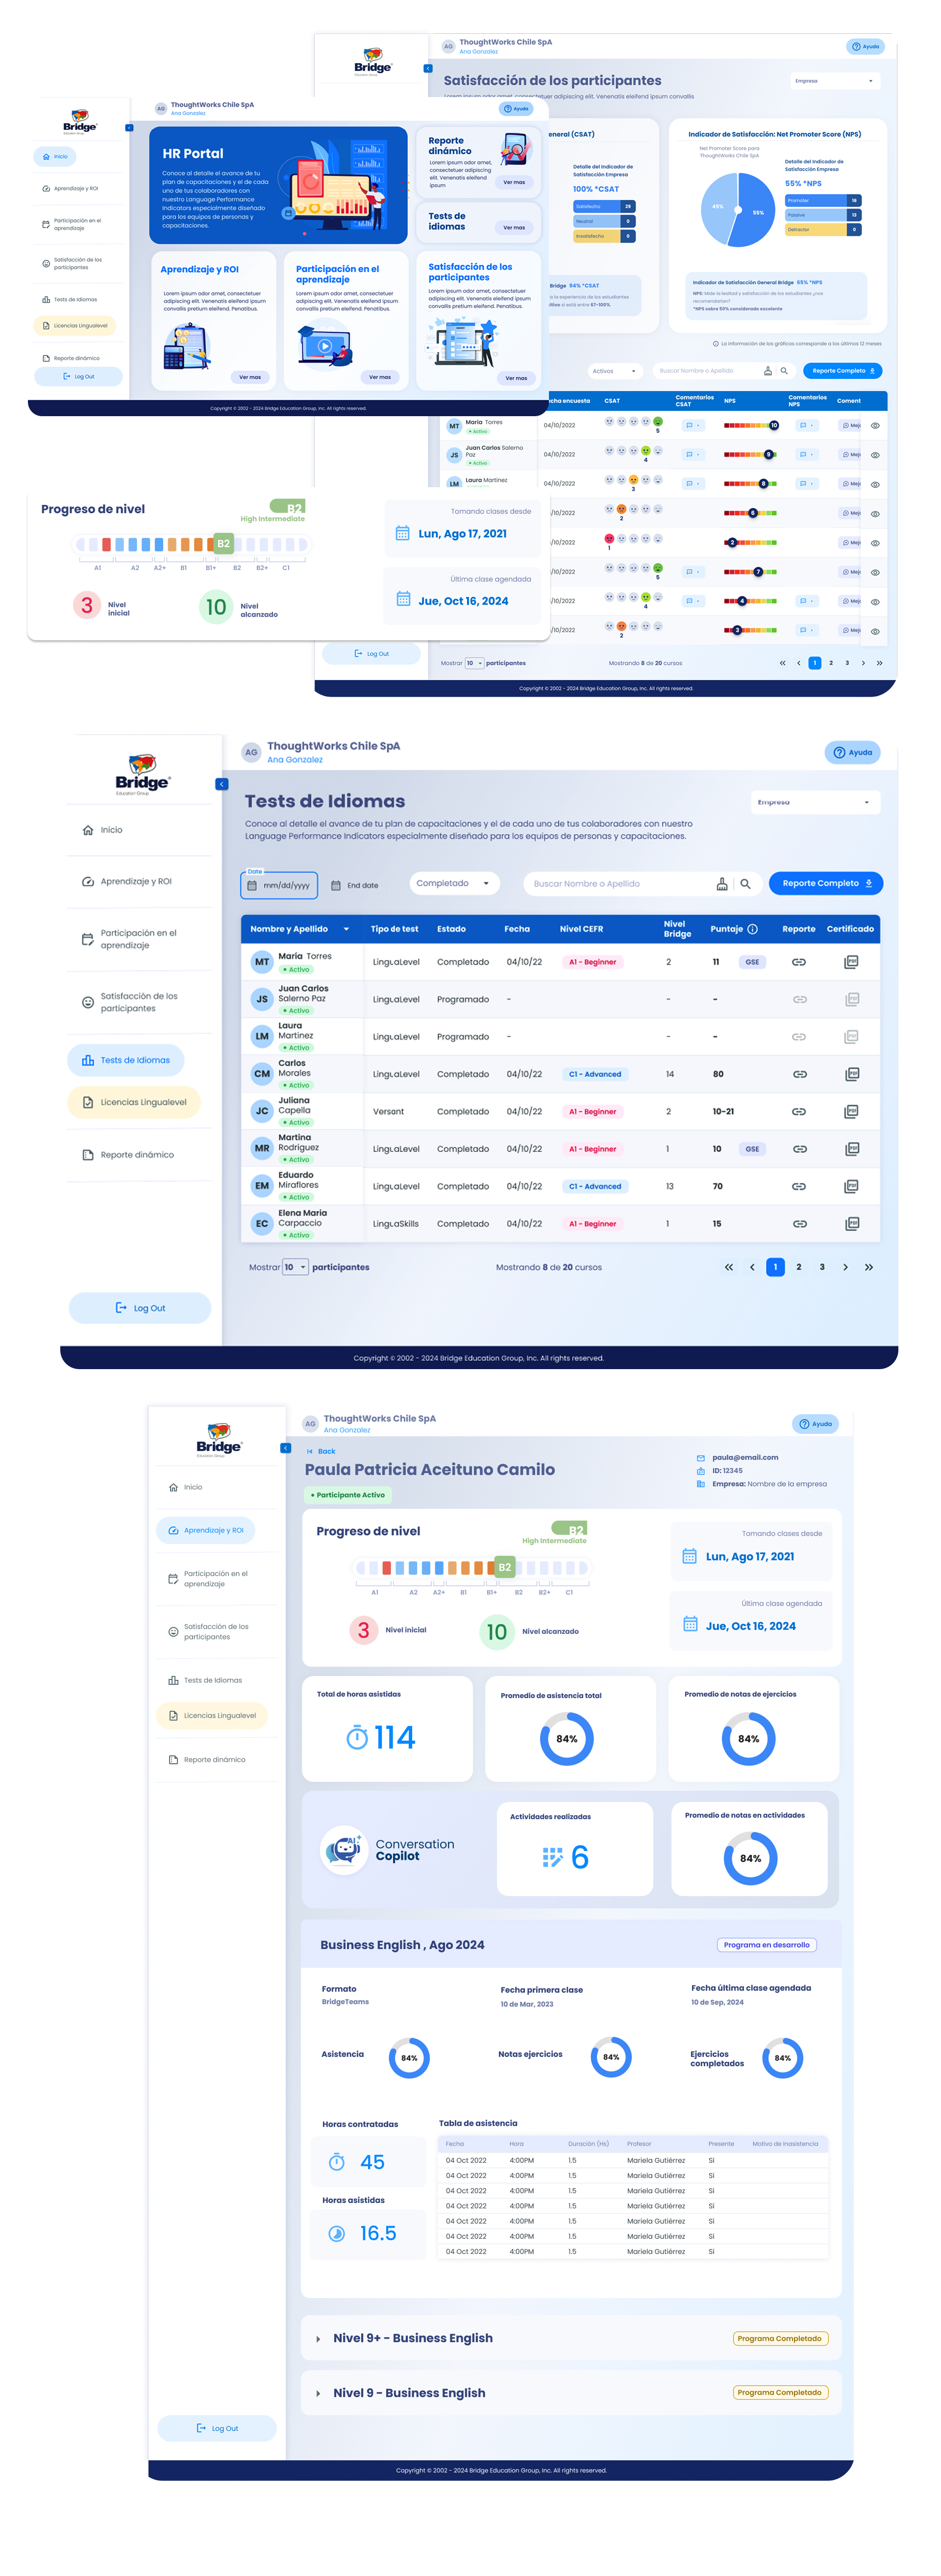Image resolution: width=941 pixels, height=2576 pixels.
Task: Open Empresa dropdown in Satisfacción window
Action: (834, 81)
